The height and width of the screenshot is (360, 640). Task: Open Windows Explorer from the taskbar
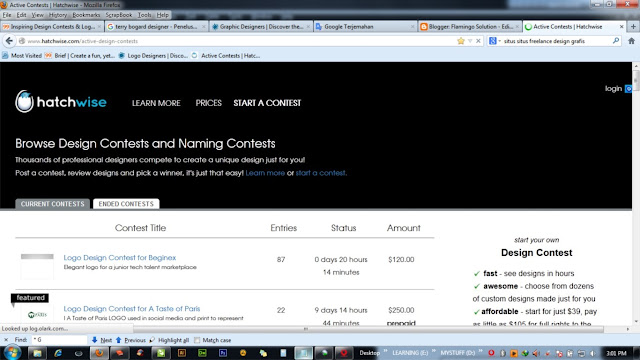pyautogui.click(x=37, y=353)
